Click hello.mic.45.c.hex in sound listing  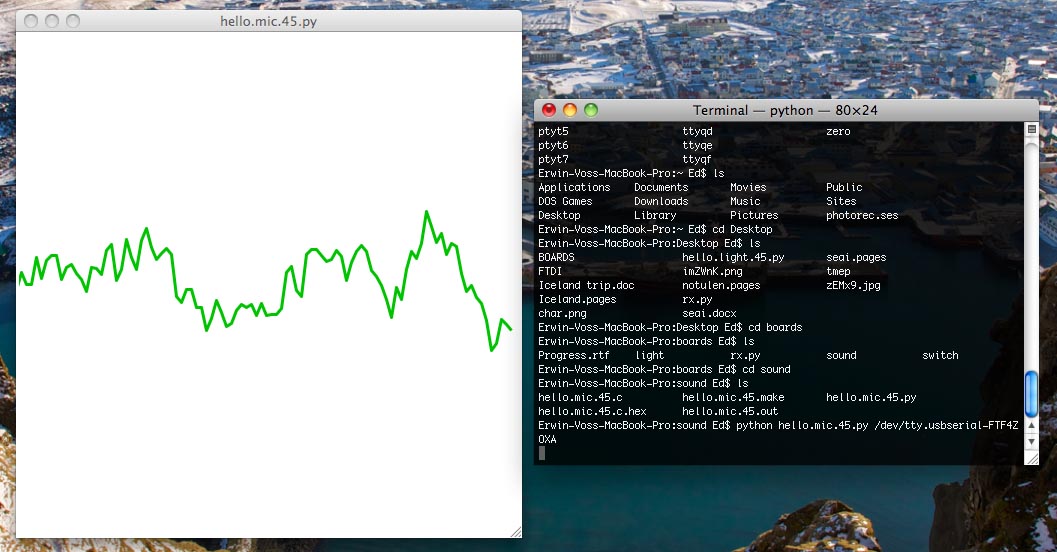[x=593, y=412]
